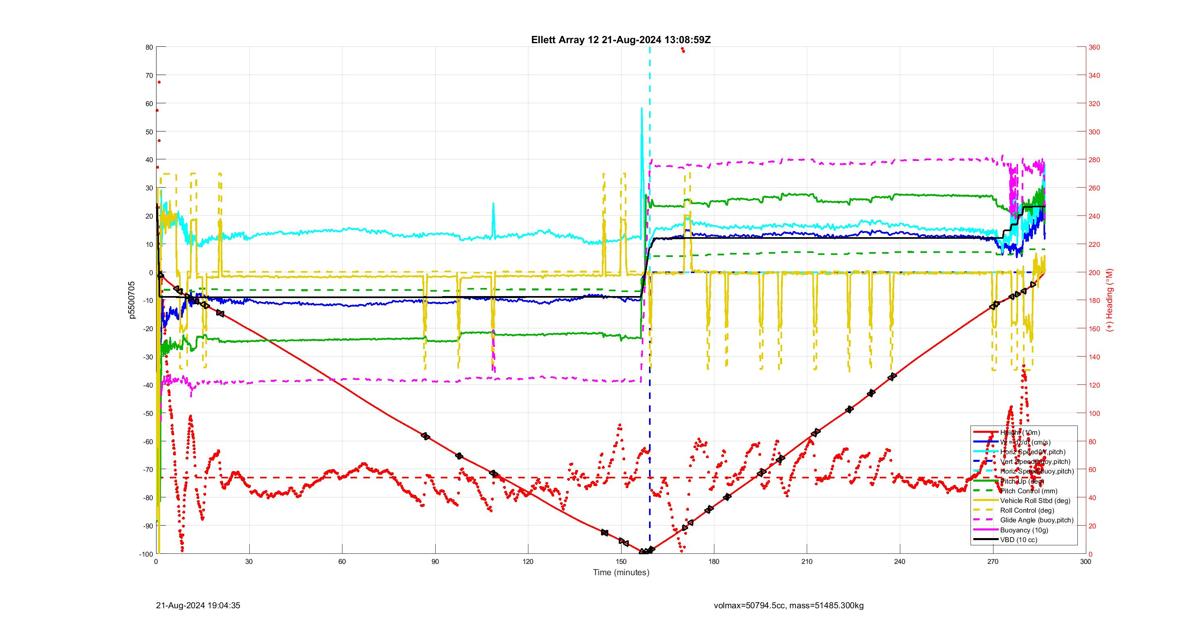Image resolution: width=1200 pixels, height=622 pixels.
Task: Select the "Roll Control (deg)" legend entry
Action: tap(1027, 510)
